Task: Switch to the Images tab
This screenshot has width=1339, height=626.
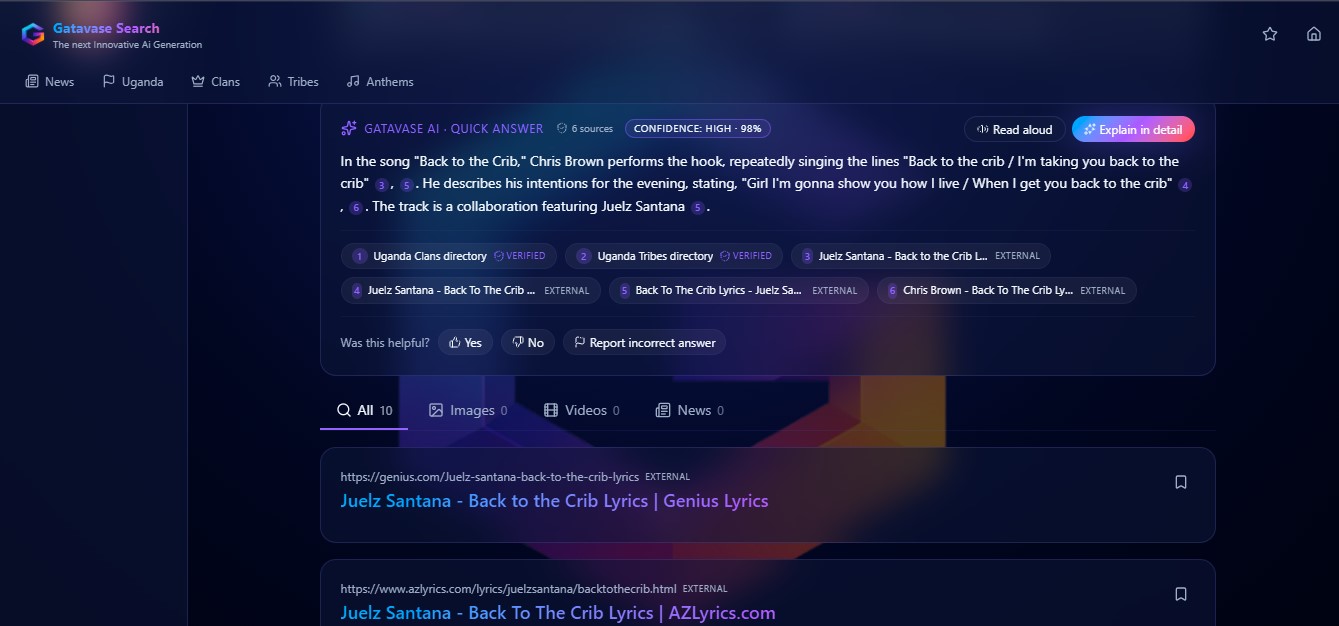Action: click(x=467, y=410)
